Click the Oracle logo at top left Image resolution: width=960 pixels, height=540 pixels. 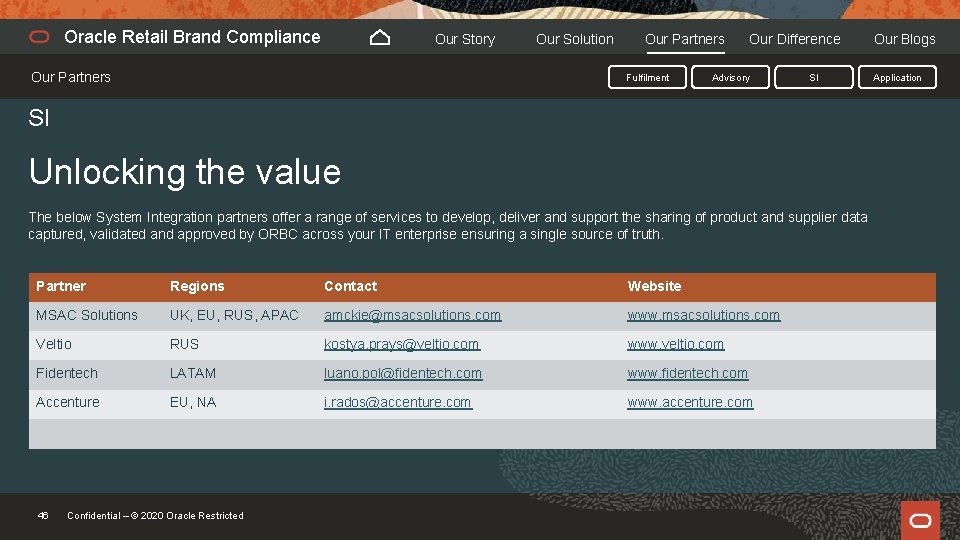[x=40, y=37]
